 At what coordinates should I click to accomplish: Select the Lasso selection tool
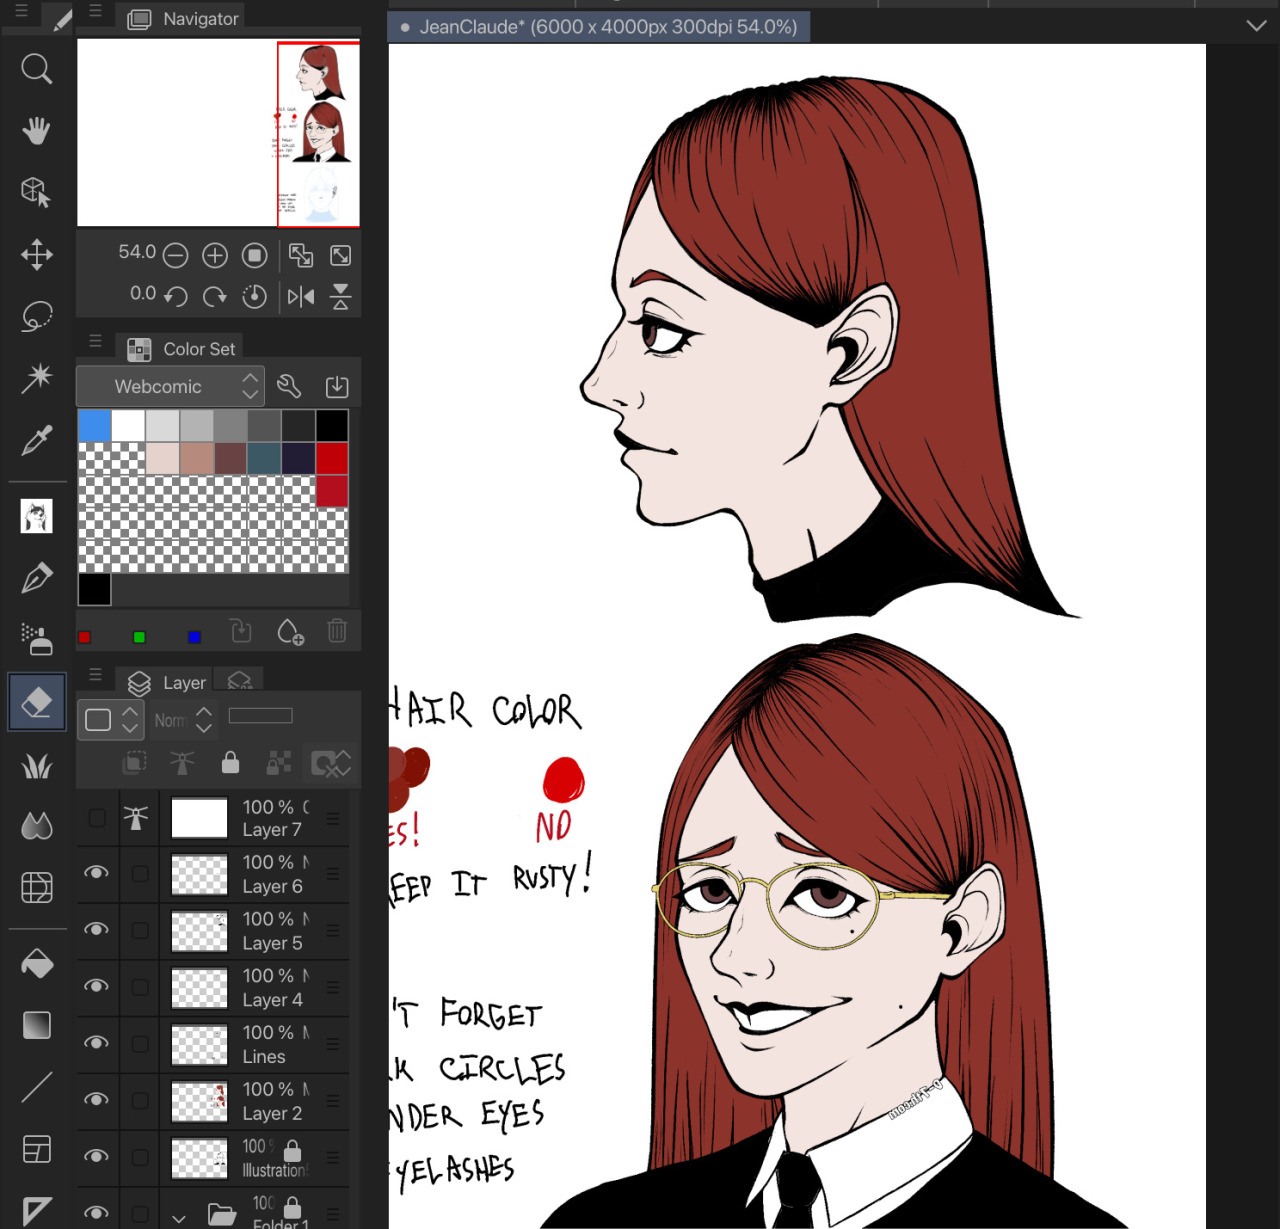(x=37, y=316)
